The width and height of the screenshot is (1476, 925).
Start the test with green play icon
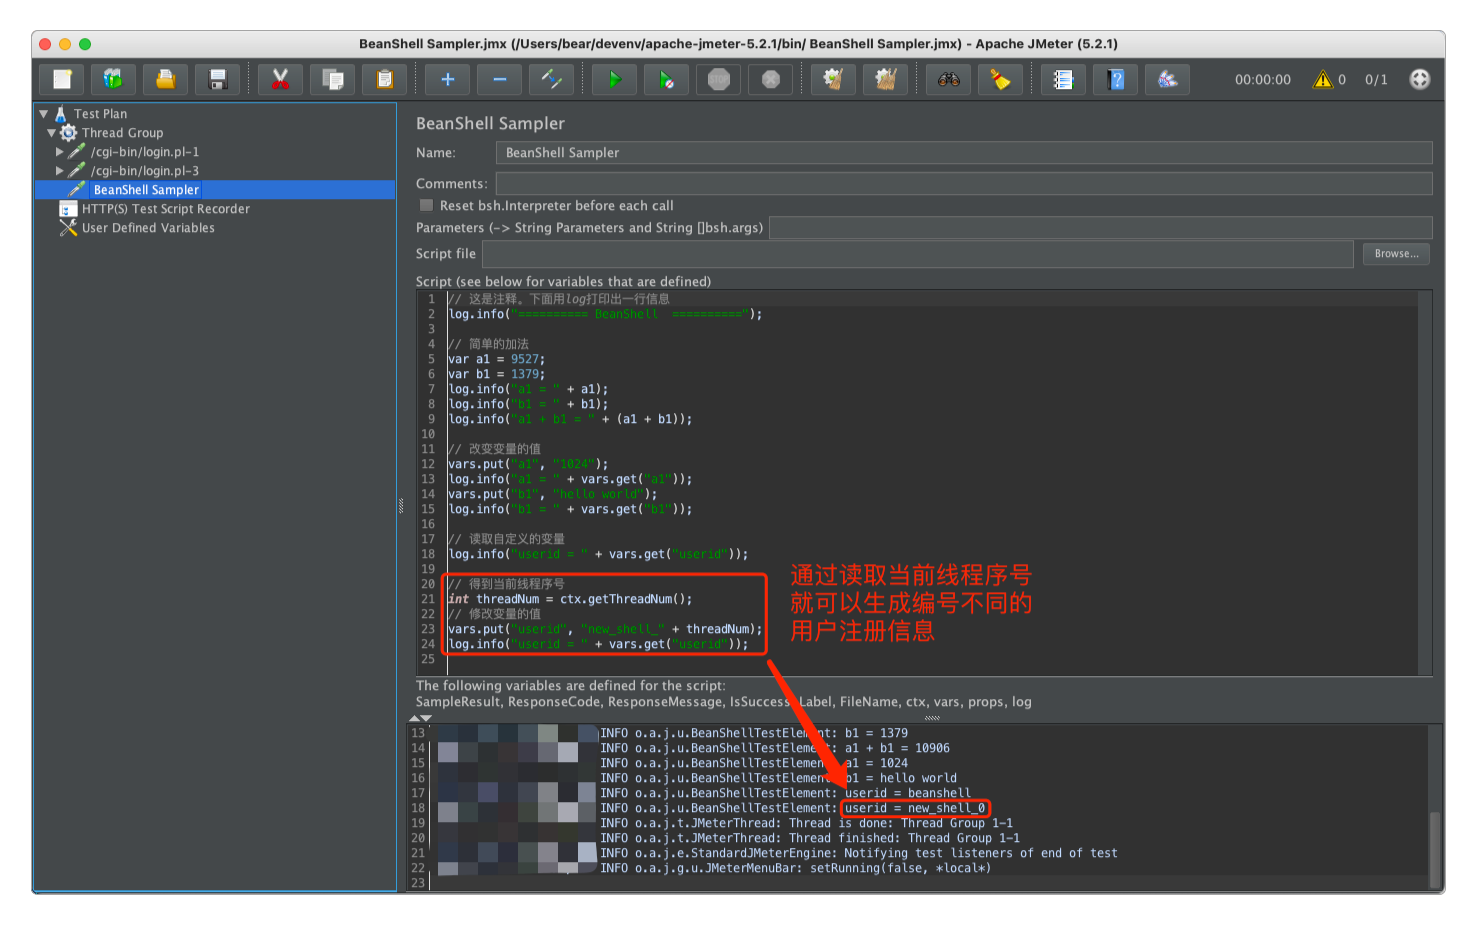click(x=615, y=79)
